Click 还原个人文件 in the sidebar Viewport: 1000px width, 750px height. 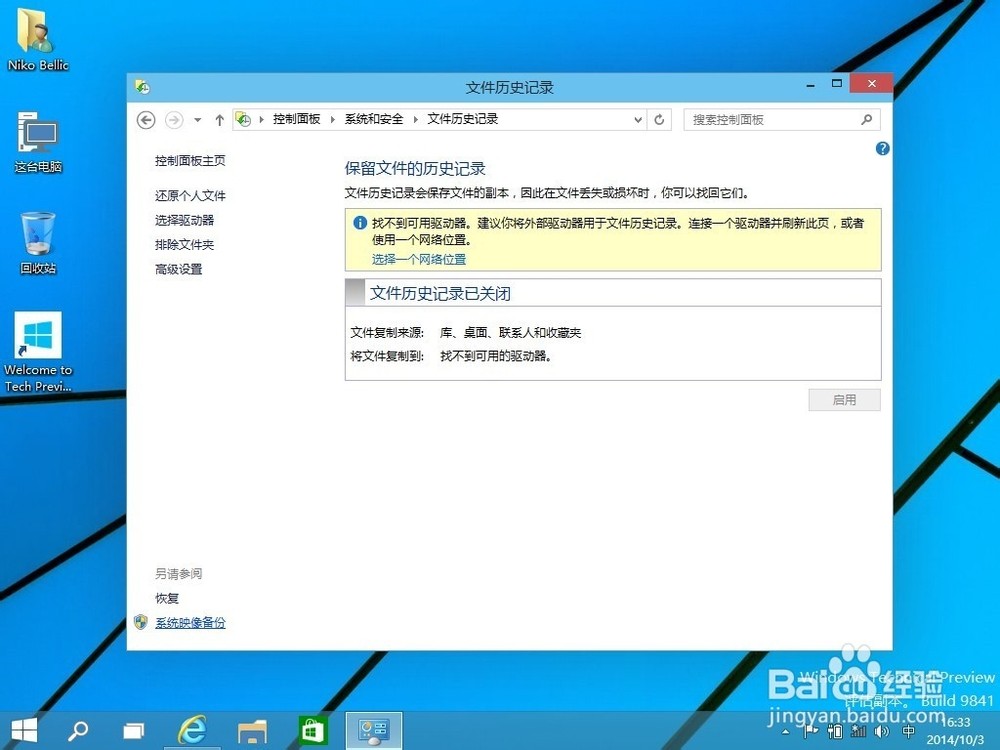(x=190, y=196)
